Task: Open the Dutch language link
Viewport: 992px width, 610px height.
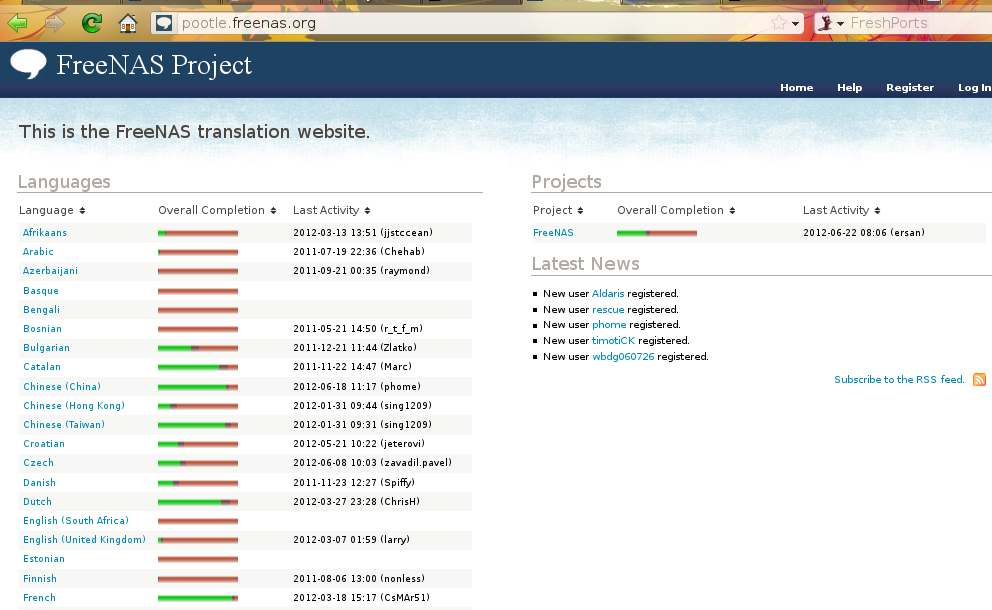Action: tap(37, 501)
